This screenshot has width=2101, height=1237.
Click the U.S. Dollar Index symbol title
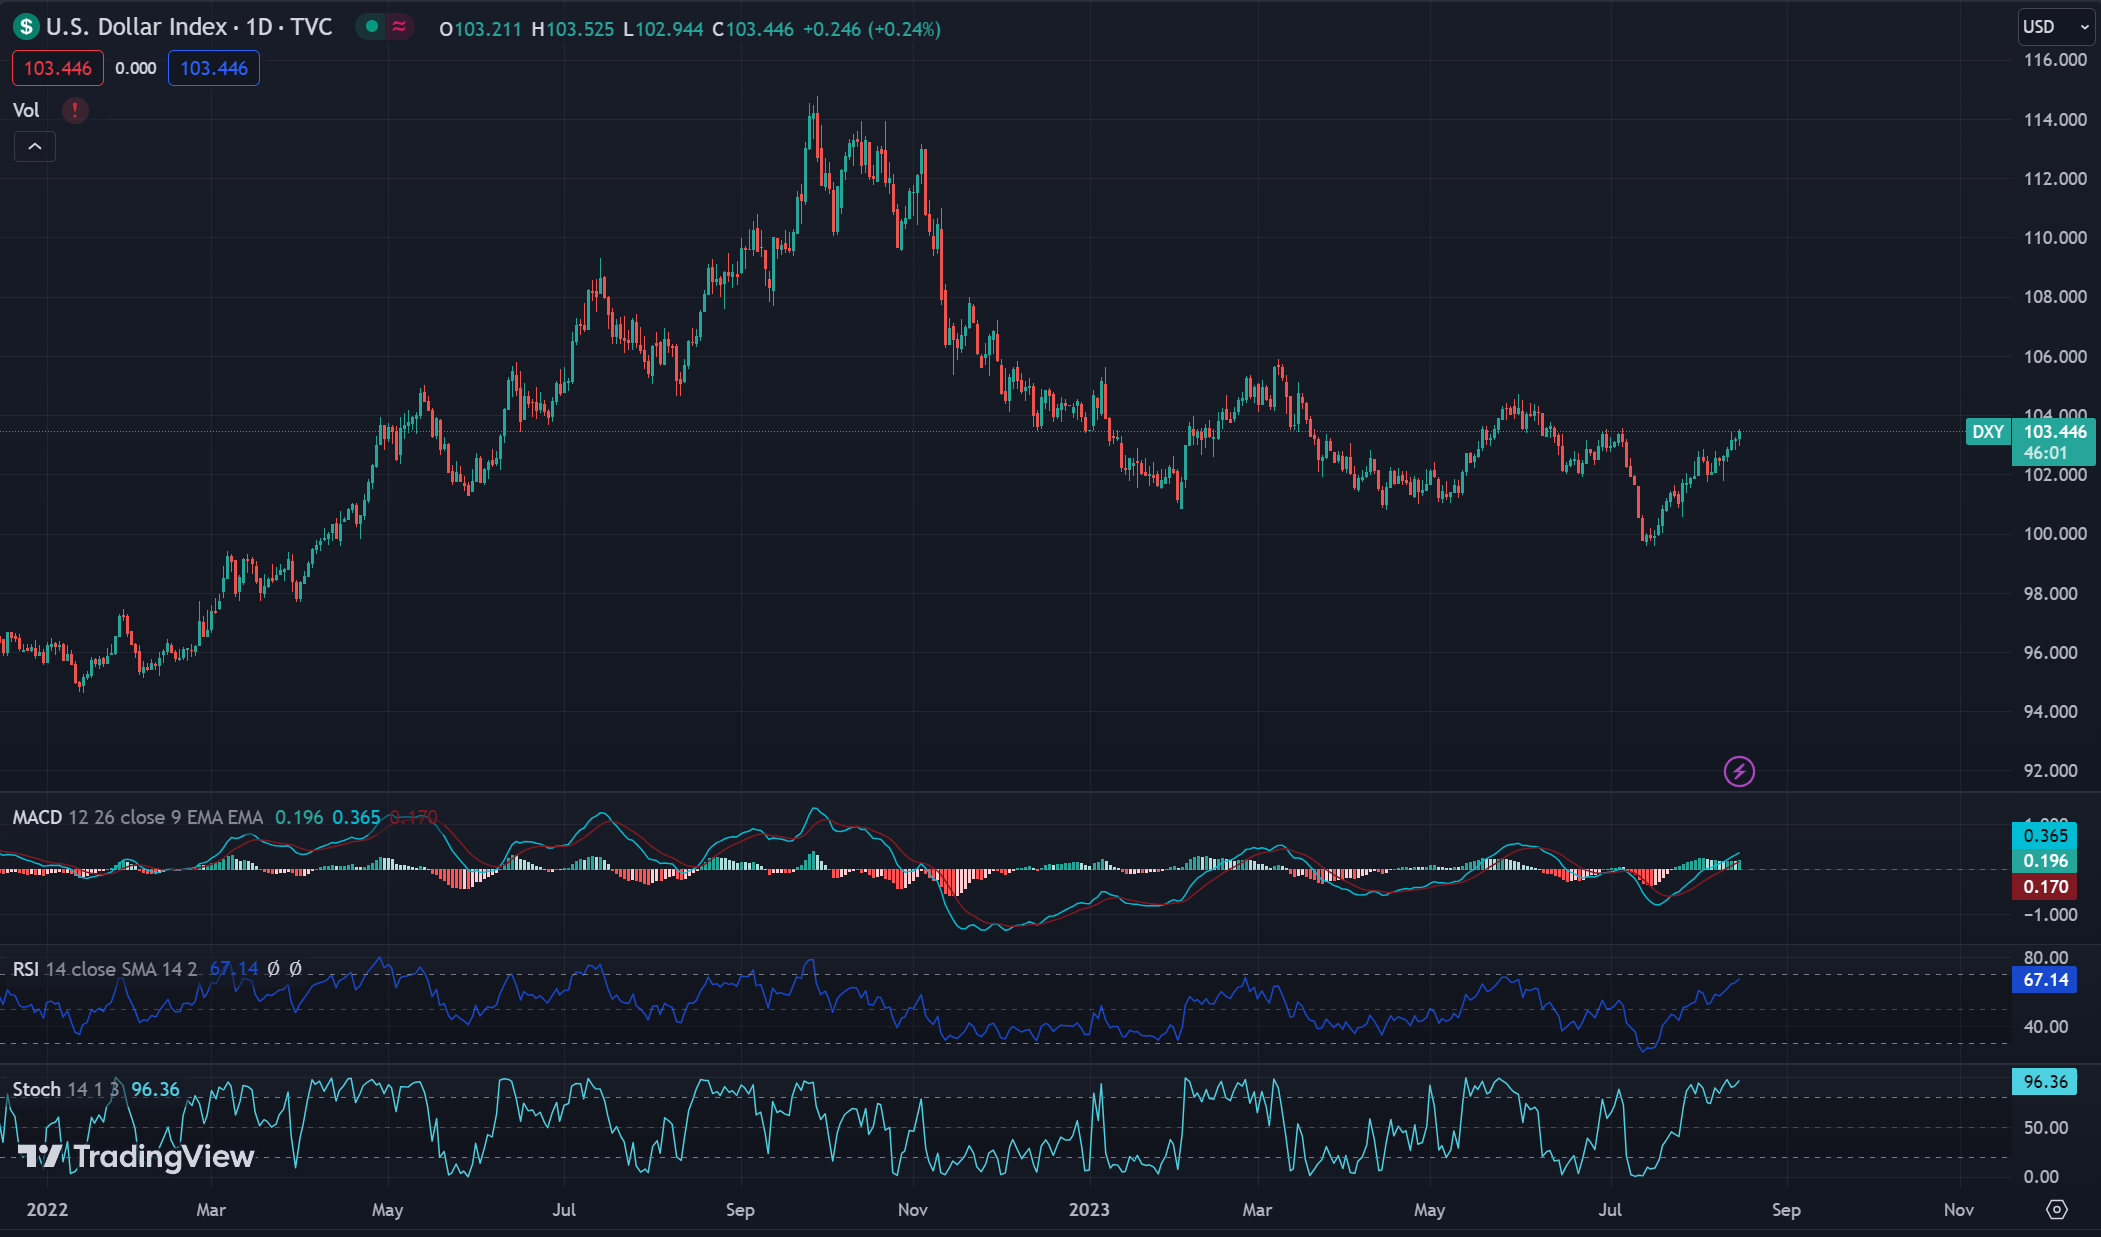[x=137, y=27]
